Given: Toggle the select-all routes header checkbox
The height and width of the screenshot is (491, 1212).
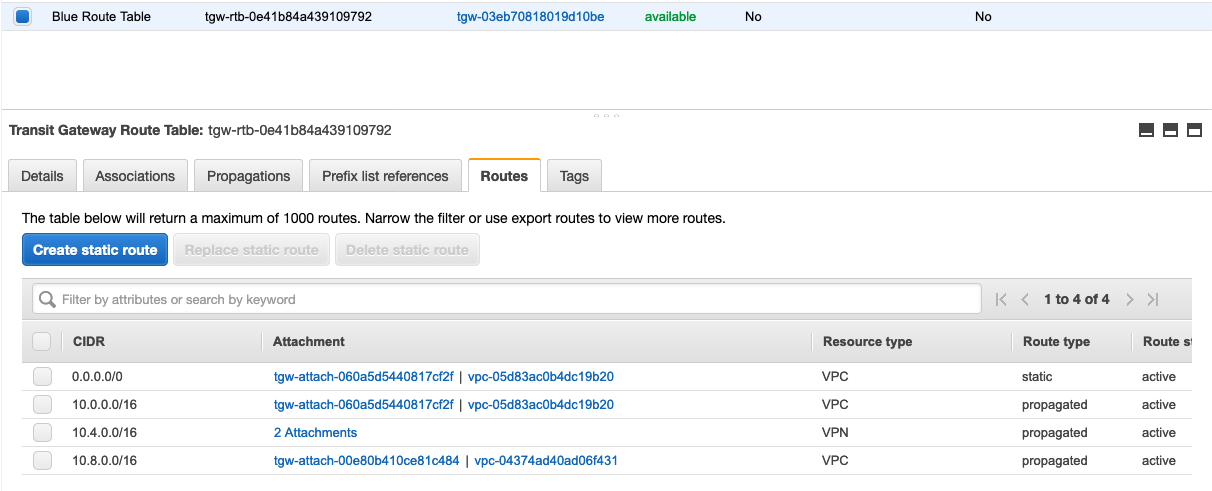Looking at the screenshot, I should [x=42, y=342].
